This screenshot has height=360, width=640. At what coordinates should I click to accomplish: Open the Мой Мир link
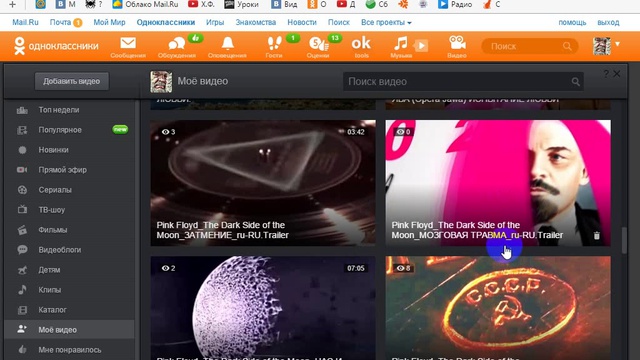109,22
